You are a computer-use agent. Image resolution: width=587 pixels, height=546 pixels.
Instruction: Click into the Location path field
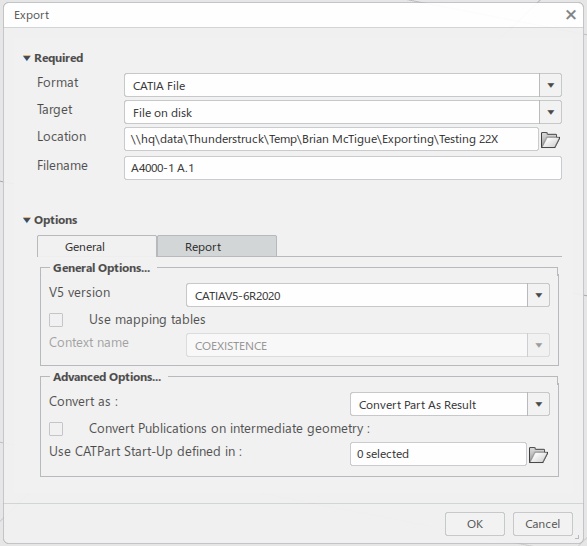[x=331, y=139]
